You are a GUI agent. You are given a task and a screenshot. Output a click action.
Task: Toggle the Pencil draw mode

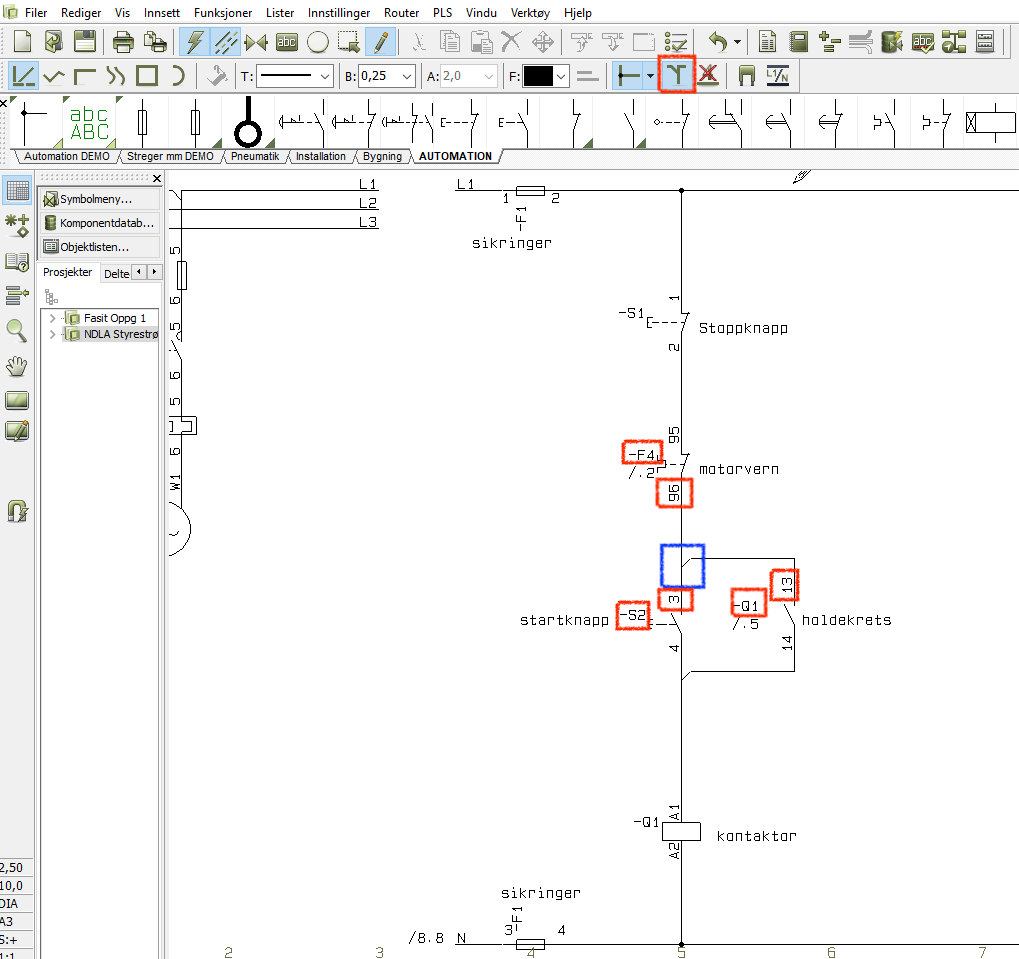pos(381,42)
